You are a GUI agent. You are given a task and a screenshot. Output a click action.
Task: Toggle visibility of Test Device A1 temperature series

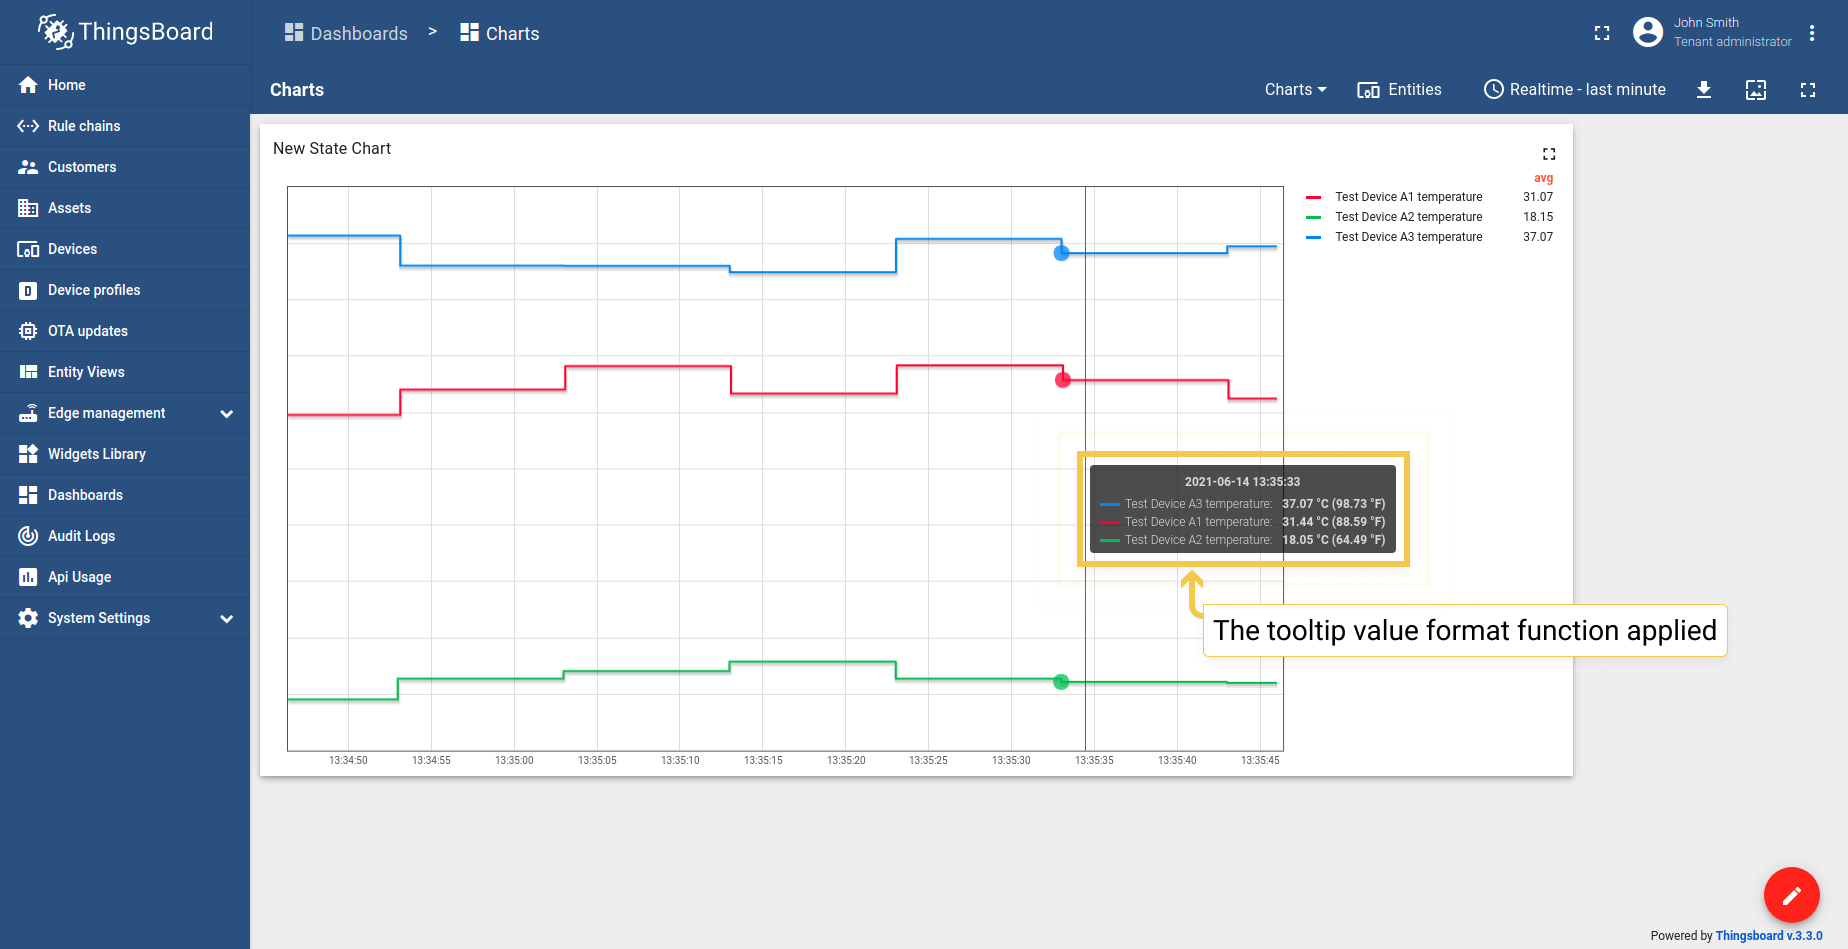click(1408, 197)
